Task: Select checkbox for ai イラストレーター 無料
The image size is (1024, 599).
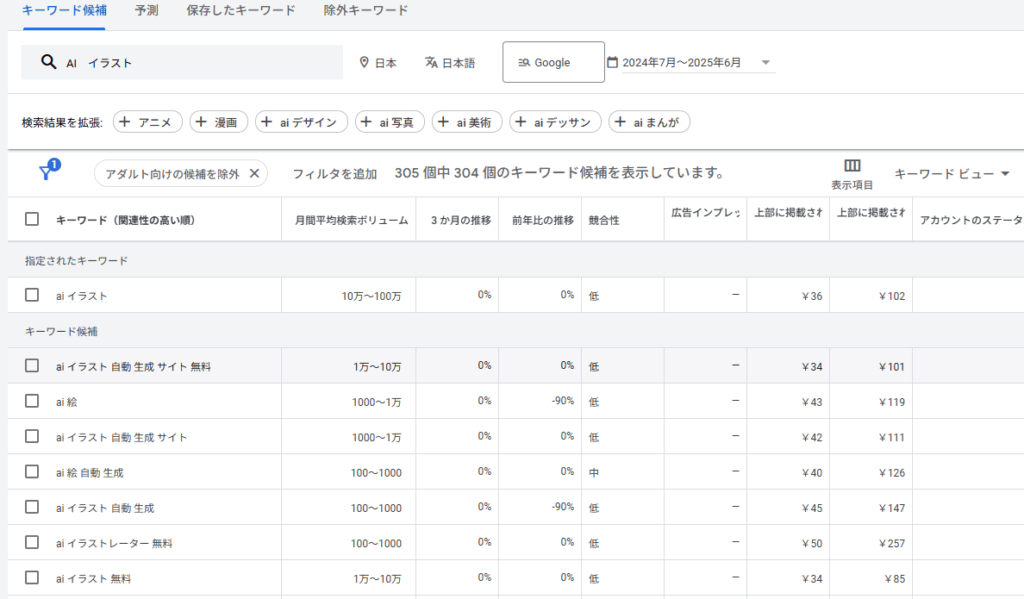Action: pos(32,543)
